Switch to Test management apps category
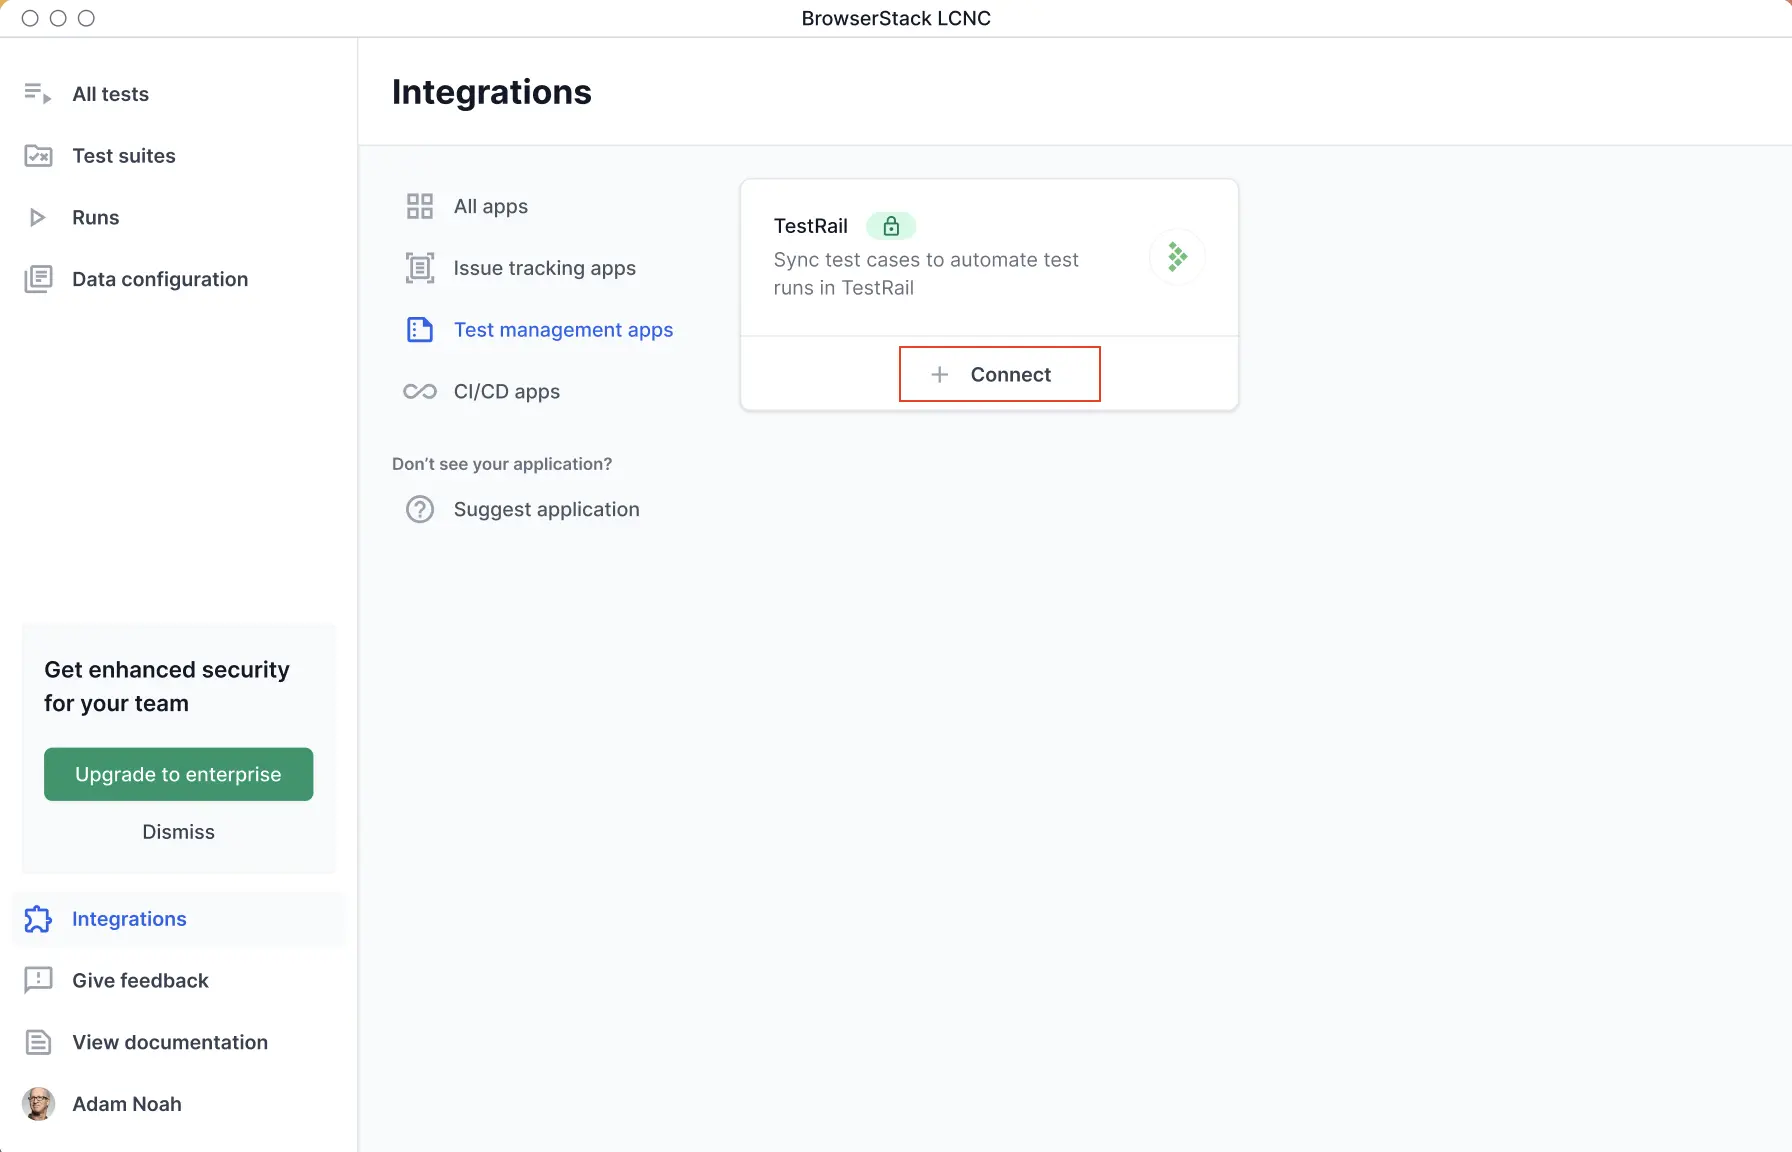 point(563,330)
